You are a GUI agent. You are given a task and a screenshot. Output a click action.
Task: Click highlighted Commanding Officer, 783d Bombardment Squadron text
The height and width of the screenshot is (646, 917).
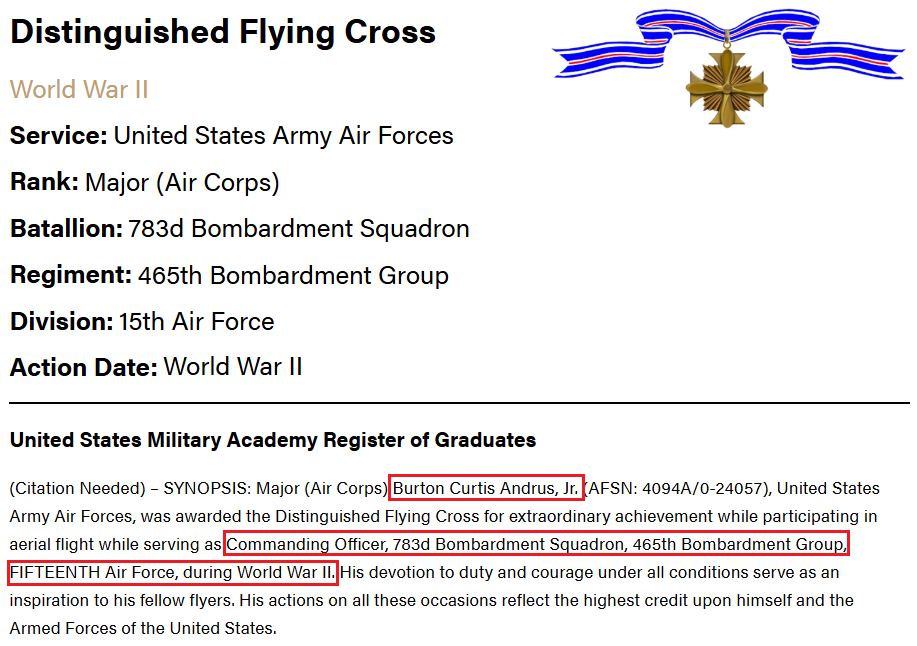pyautogui.click(x=536, y=544)
